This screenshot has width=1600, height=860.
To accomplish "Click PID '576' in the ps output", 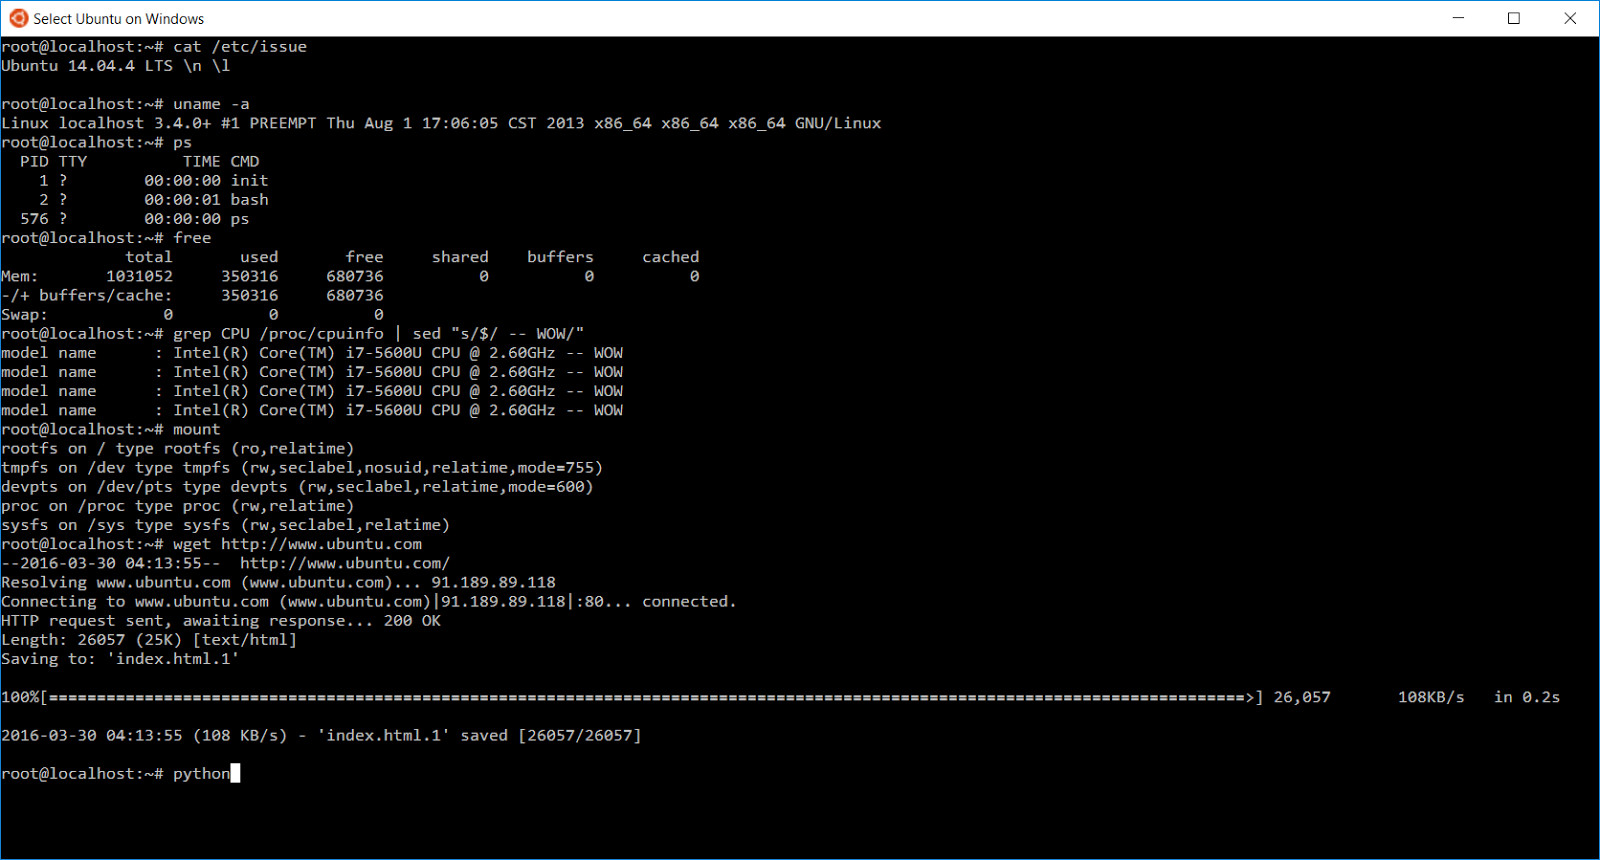I will click(34, 219).
